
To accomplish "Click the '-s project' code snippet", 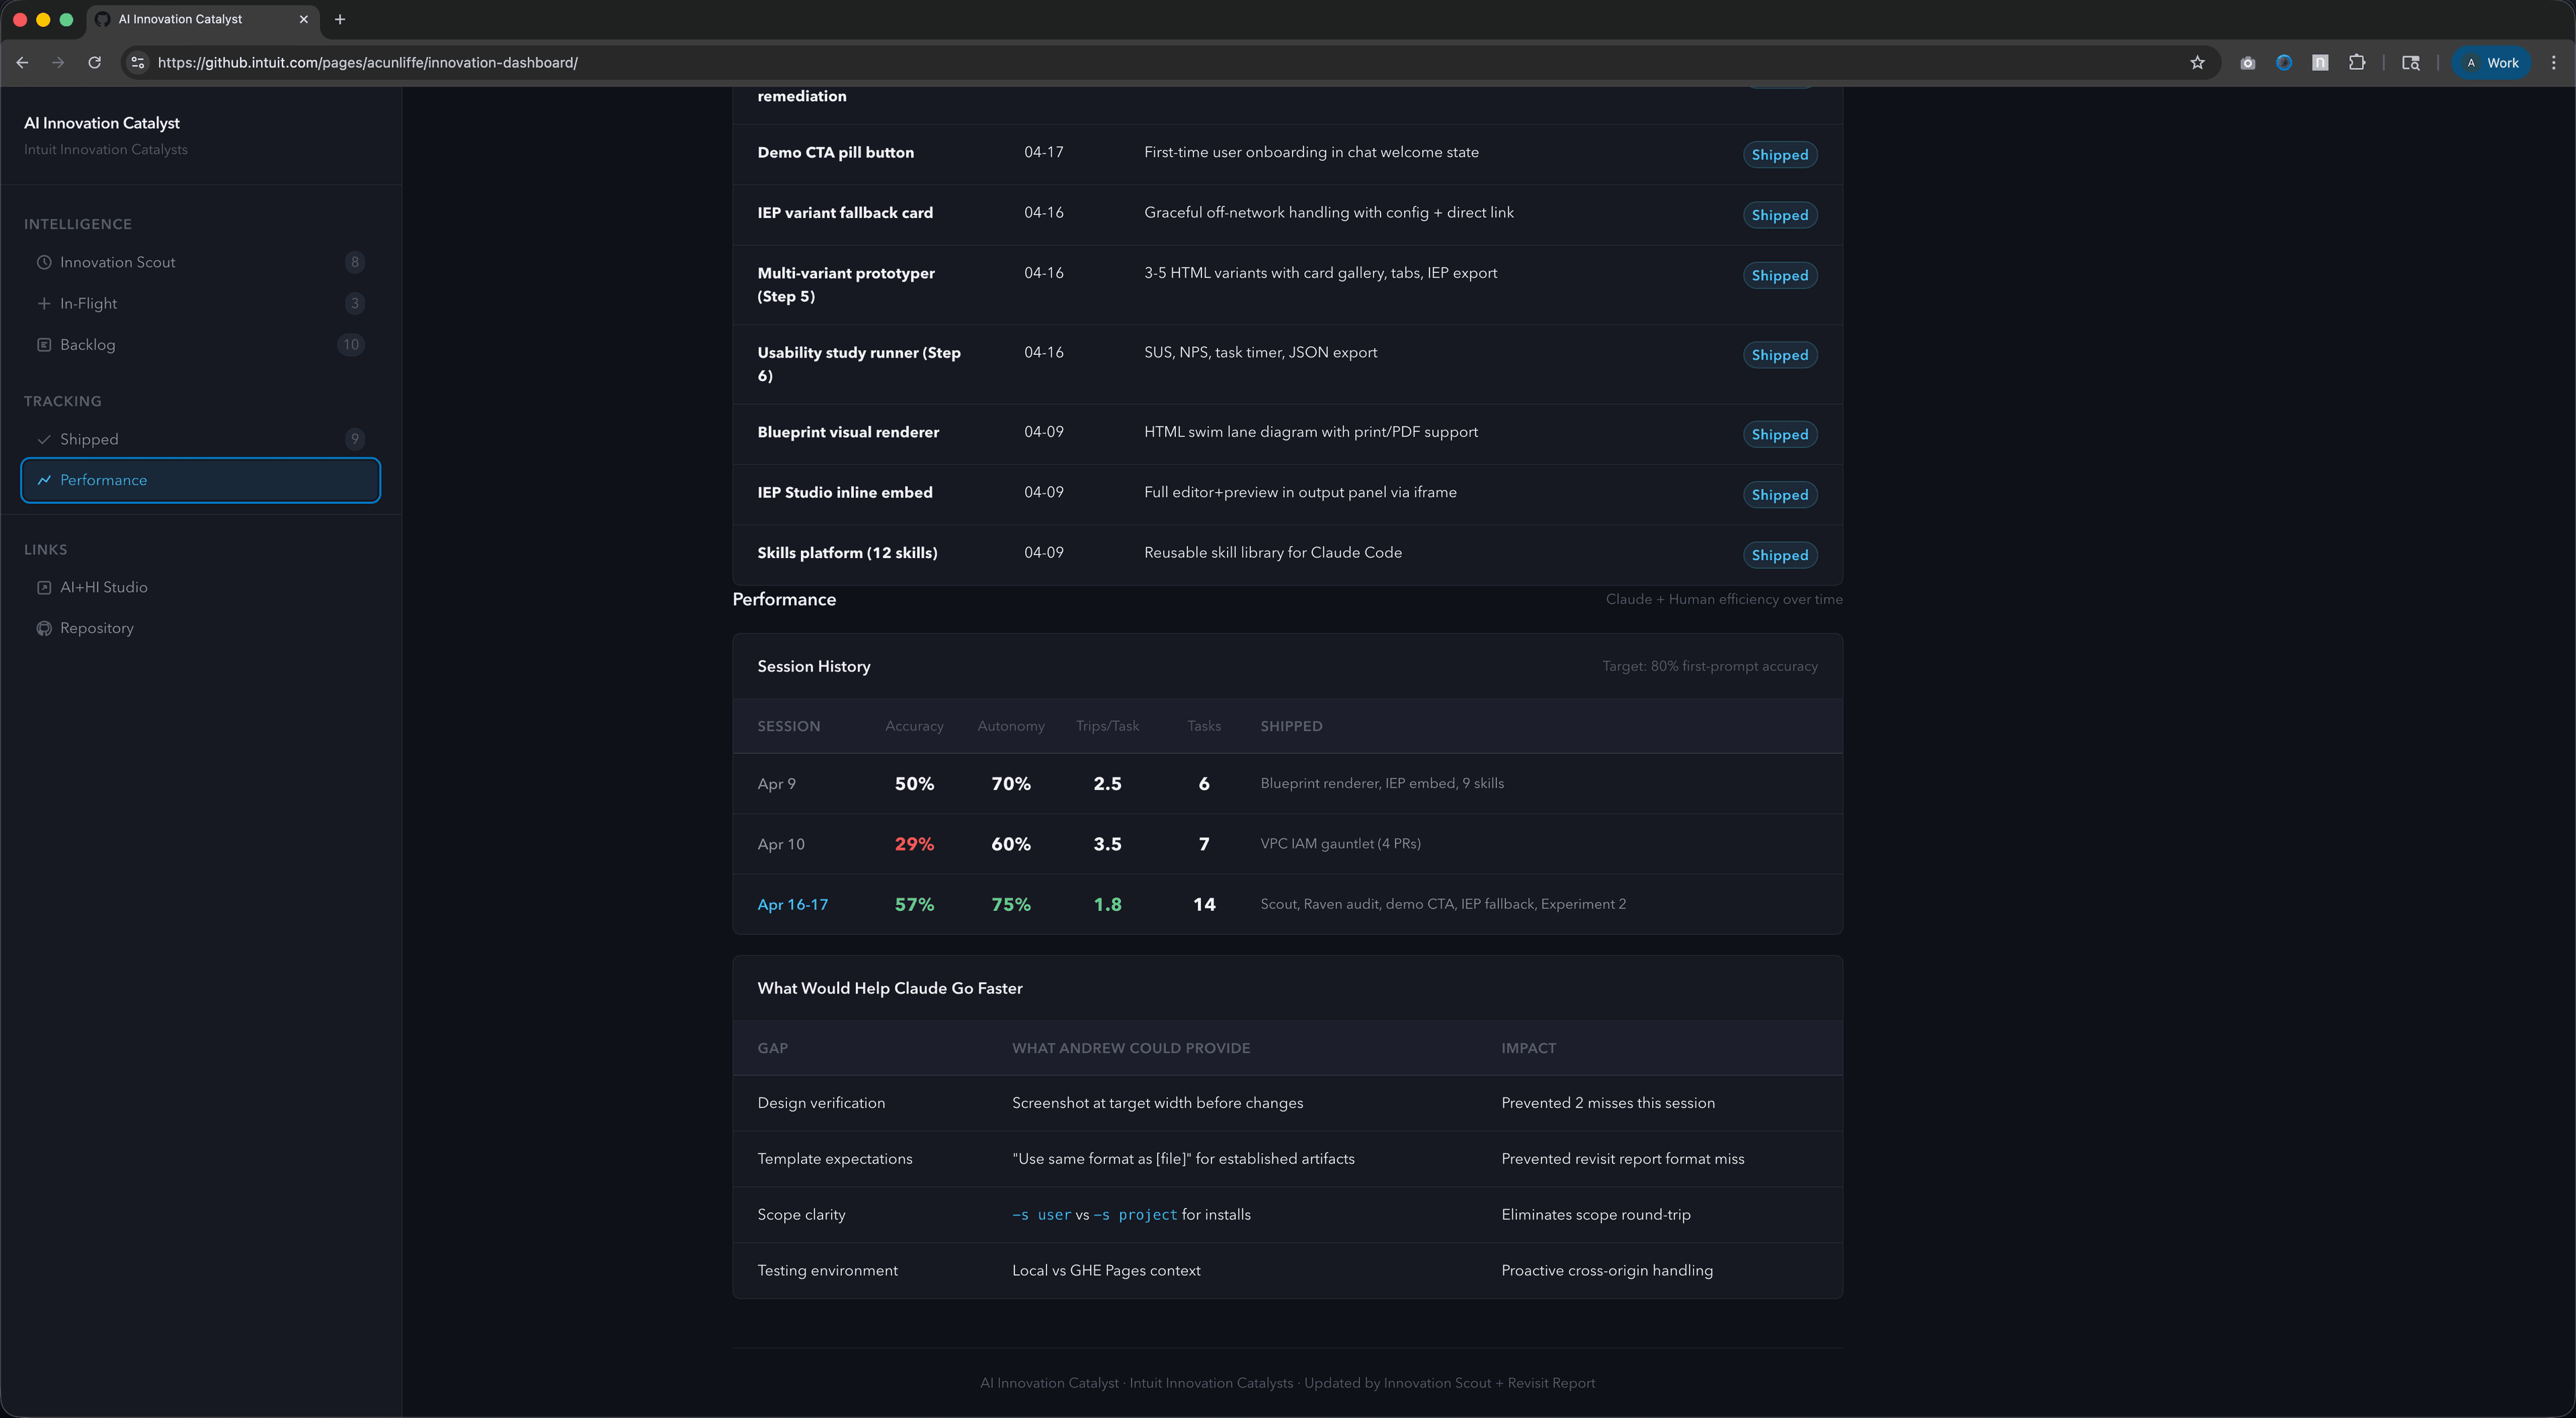I will (1134, 1214).
